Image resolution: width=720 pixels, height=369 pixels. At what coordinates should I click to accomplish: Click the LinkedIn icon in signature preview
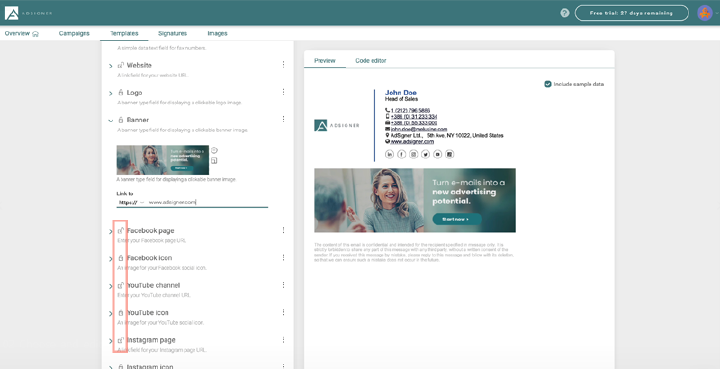click(x=389, y=154)
